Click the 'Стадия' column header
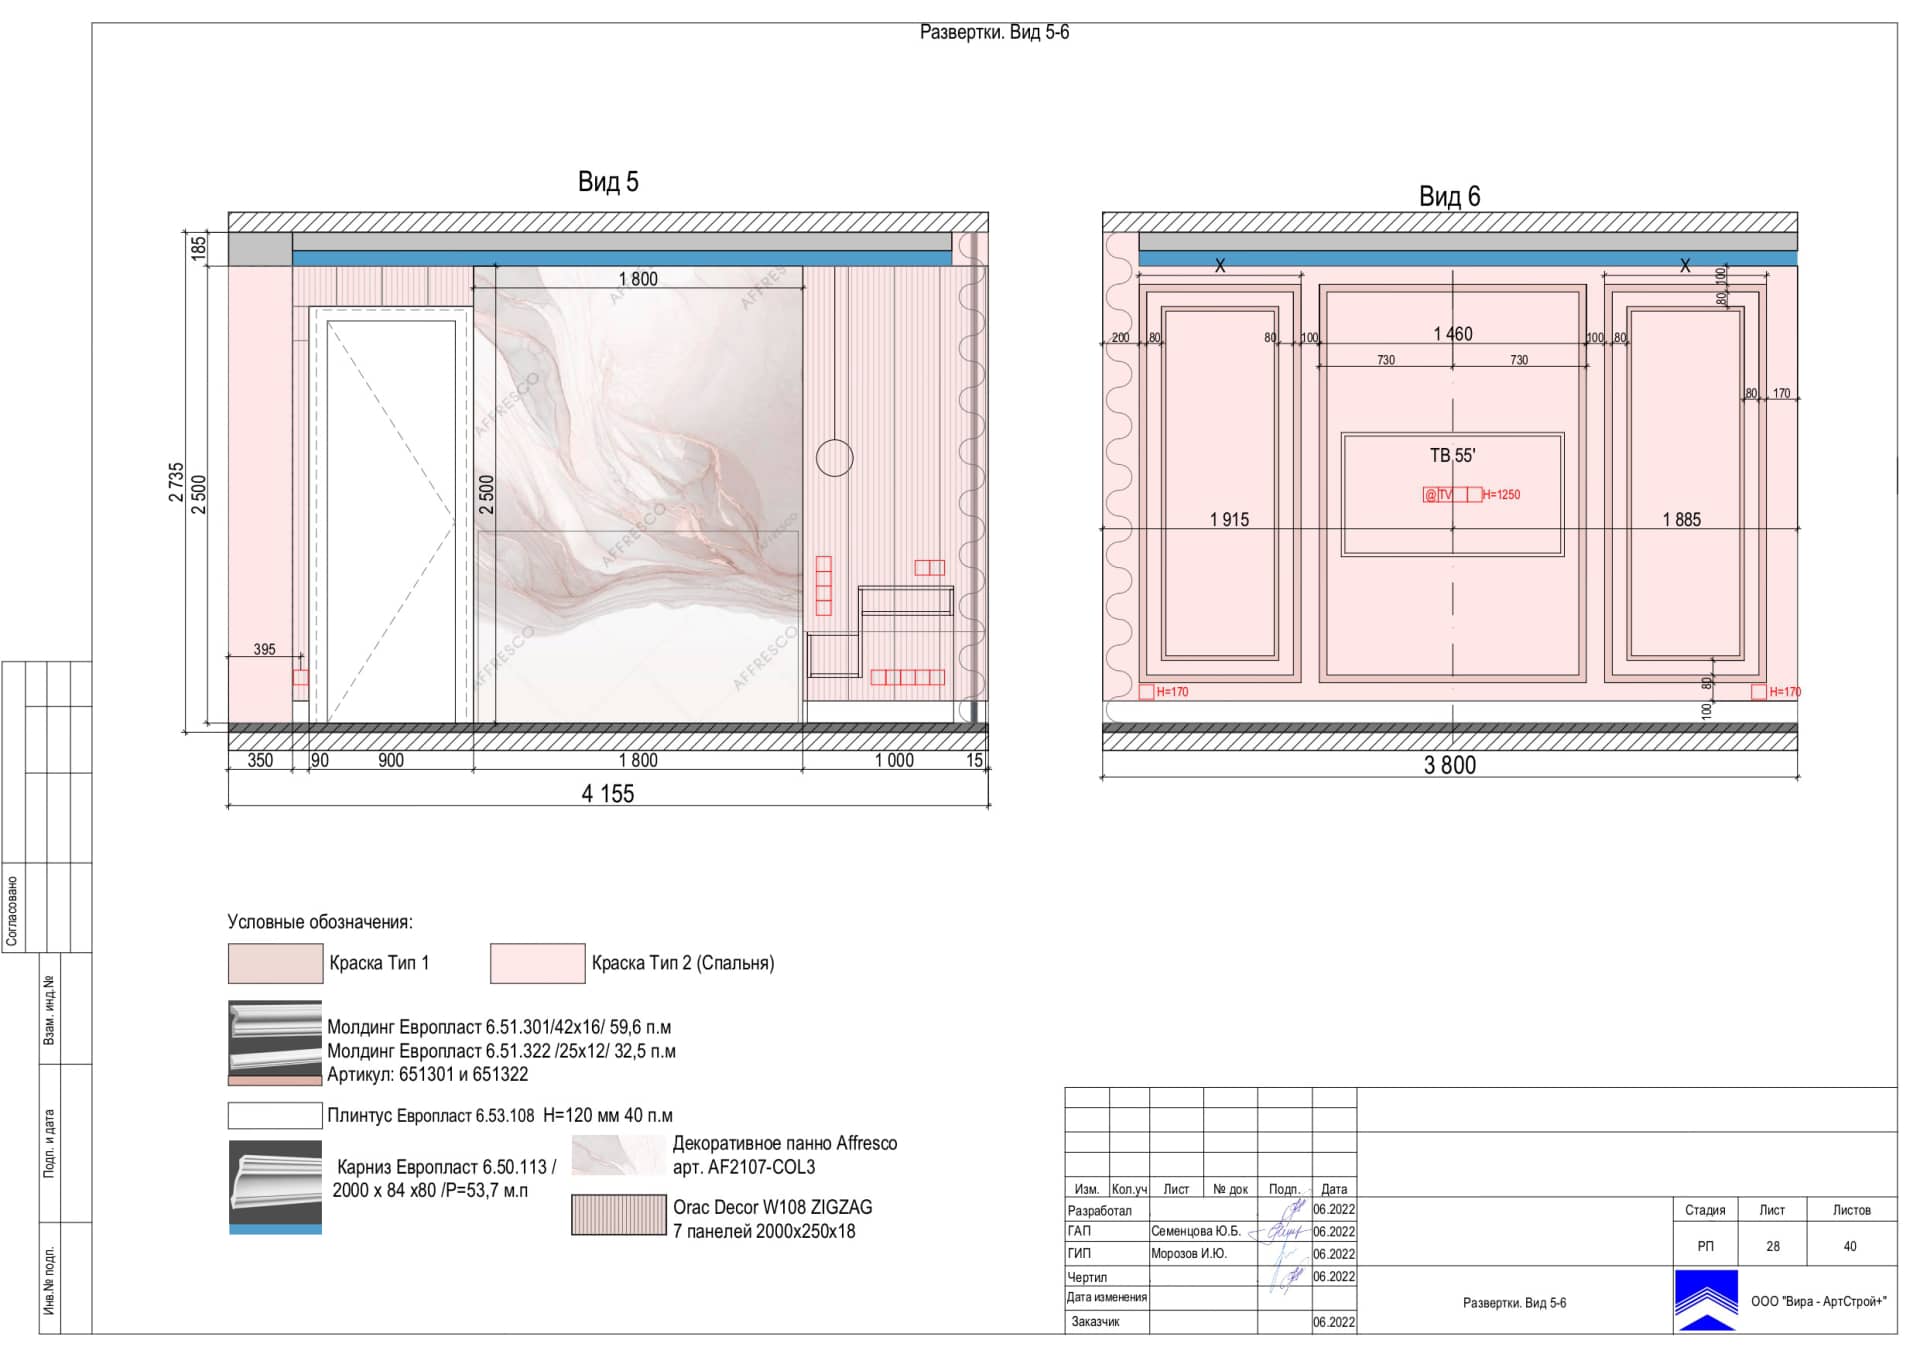Viewport: 1920px width, 1357px height. 1705,1209
